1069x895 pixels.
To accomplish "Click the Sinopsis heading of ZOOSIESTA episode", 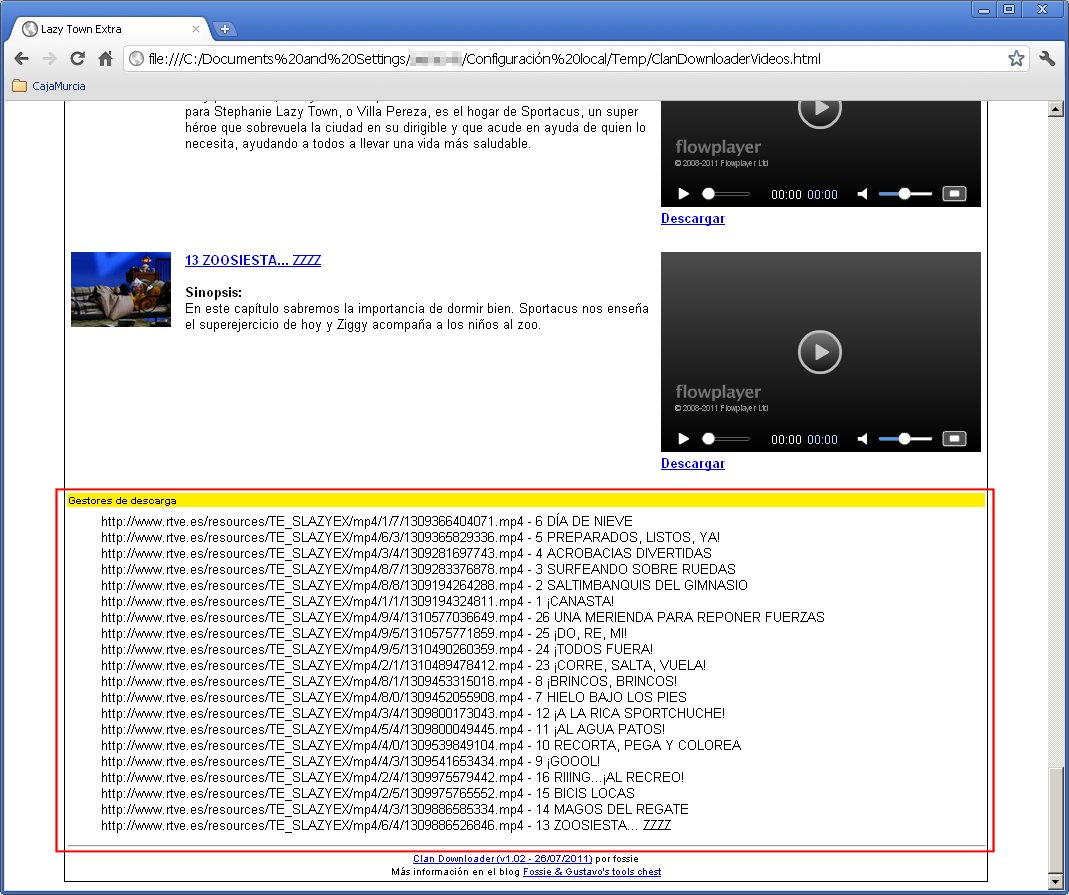I will click(213, 292).
